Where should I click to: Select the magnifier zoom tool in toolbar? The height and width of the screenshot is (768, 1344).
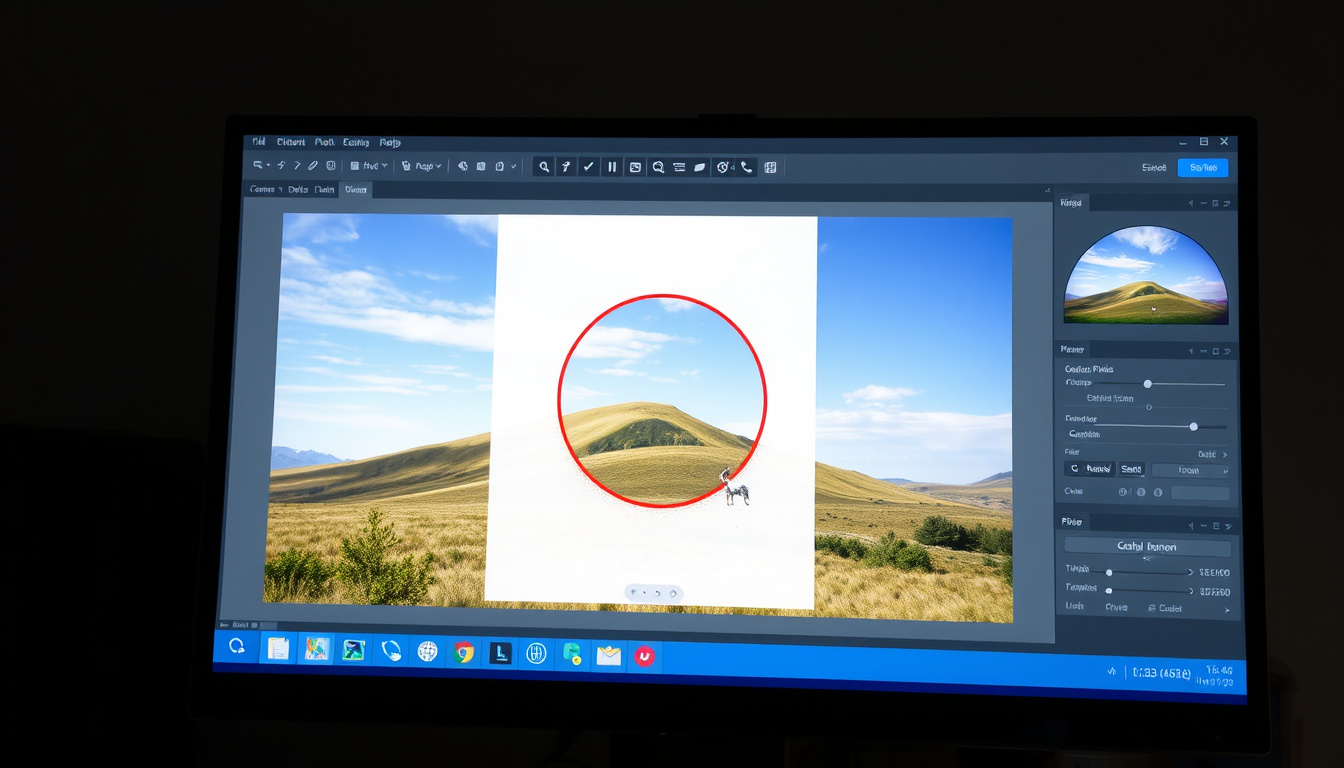[543, 167]
